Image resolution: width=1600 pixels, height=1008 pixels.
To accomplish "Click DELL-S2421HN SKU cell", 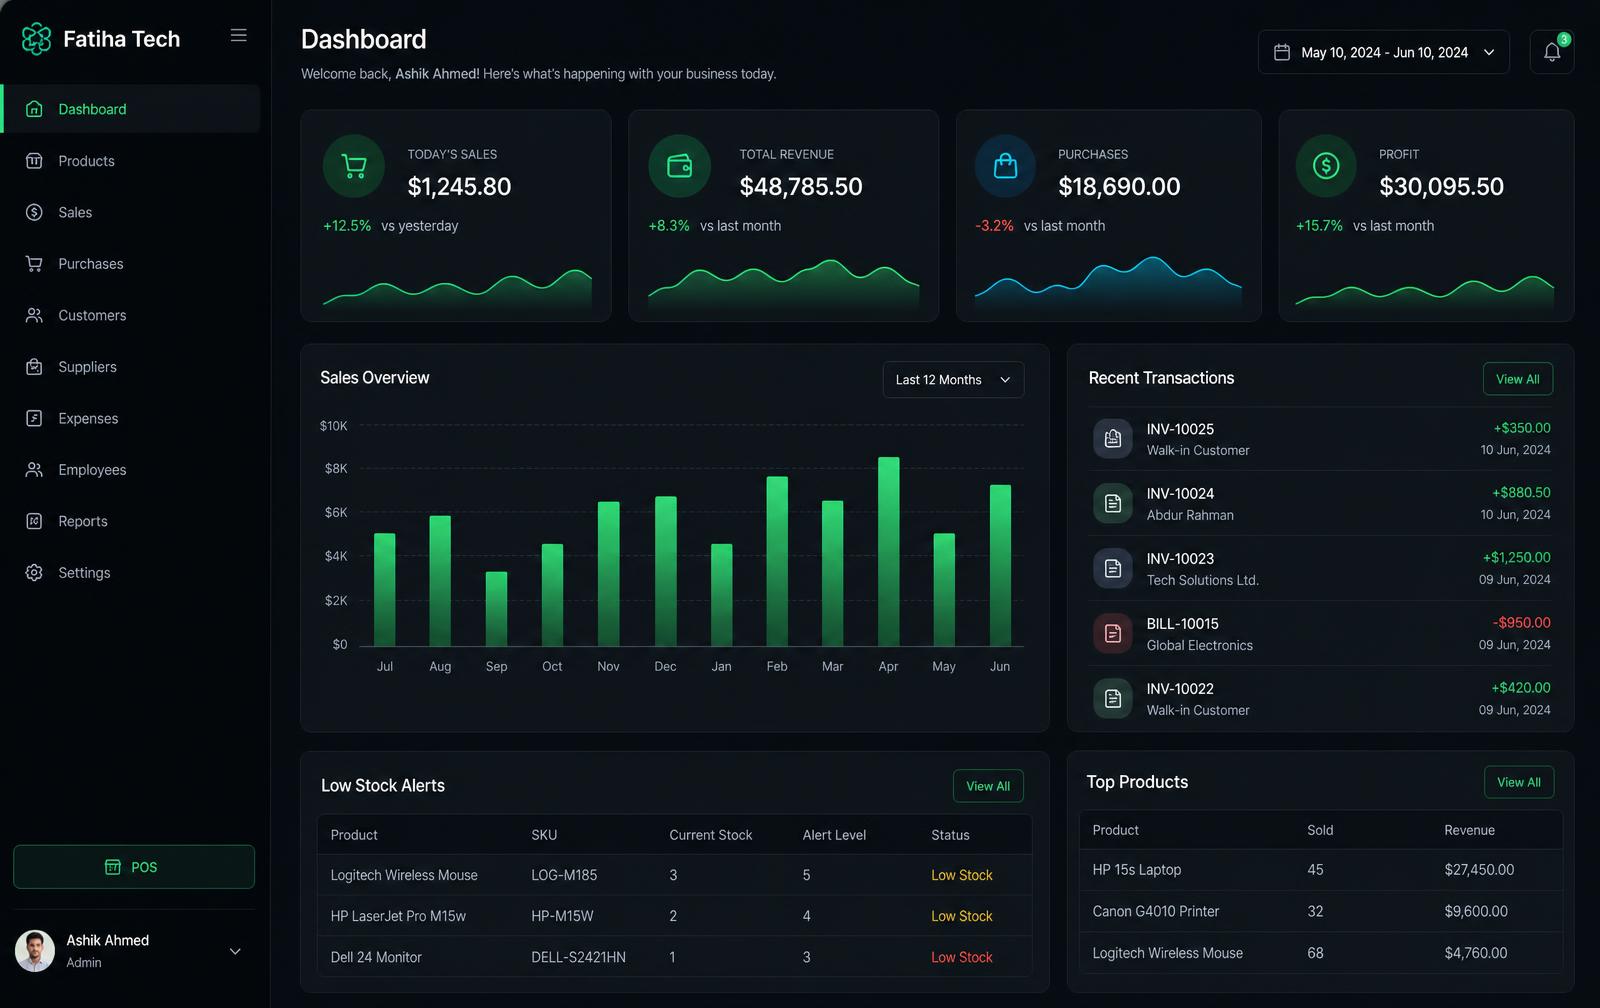I will (x=578, y=957).
